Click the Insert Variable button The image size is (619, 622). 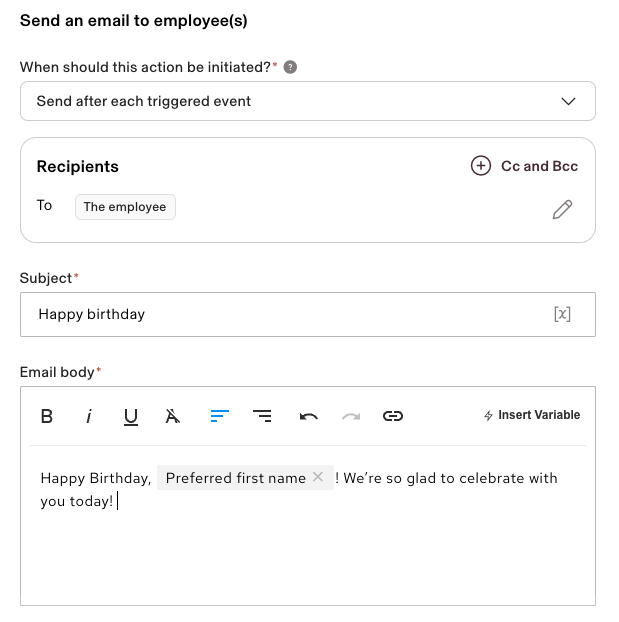click(531, 415)
